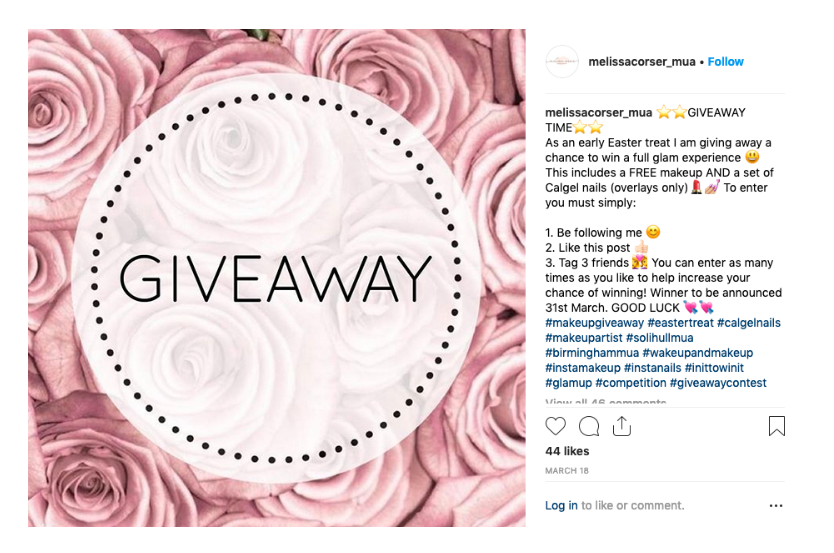The height and width of the screenshot is (553, 834).
Task: Open the #calgelnails hashtag
Action: [749, 323]
